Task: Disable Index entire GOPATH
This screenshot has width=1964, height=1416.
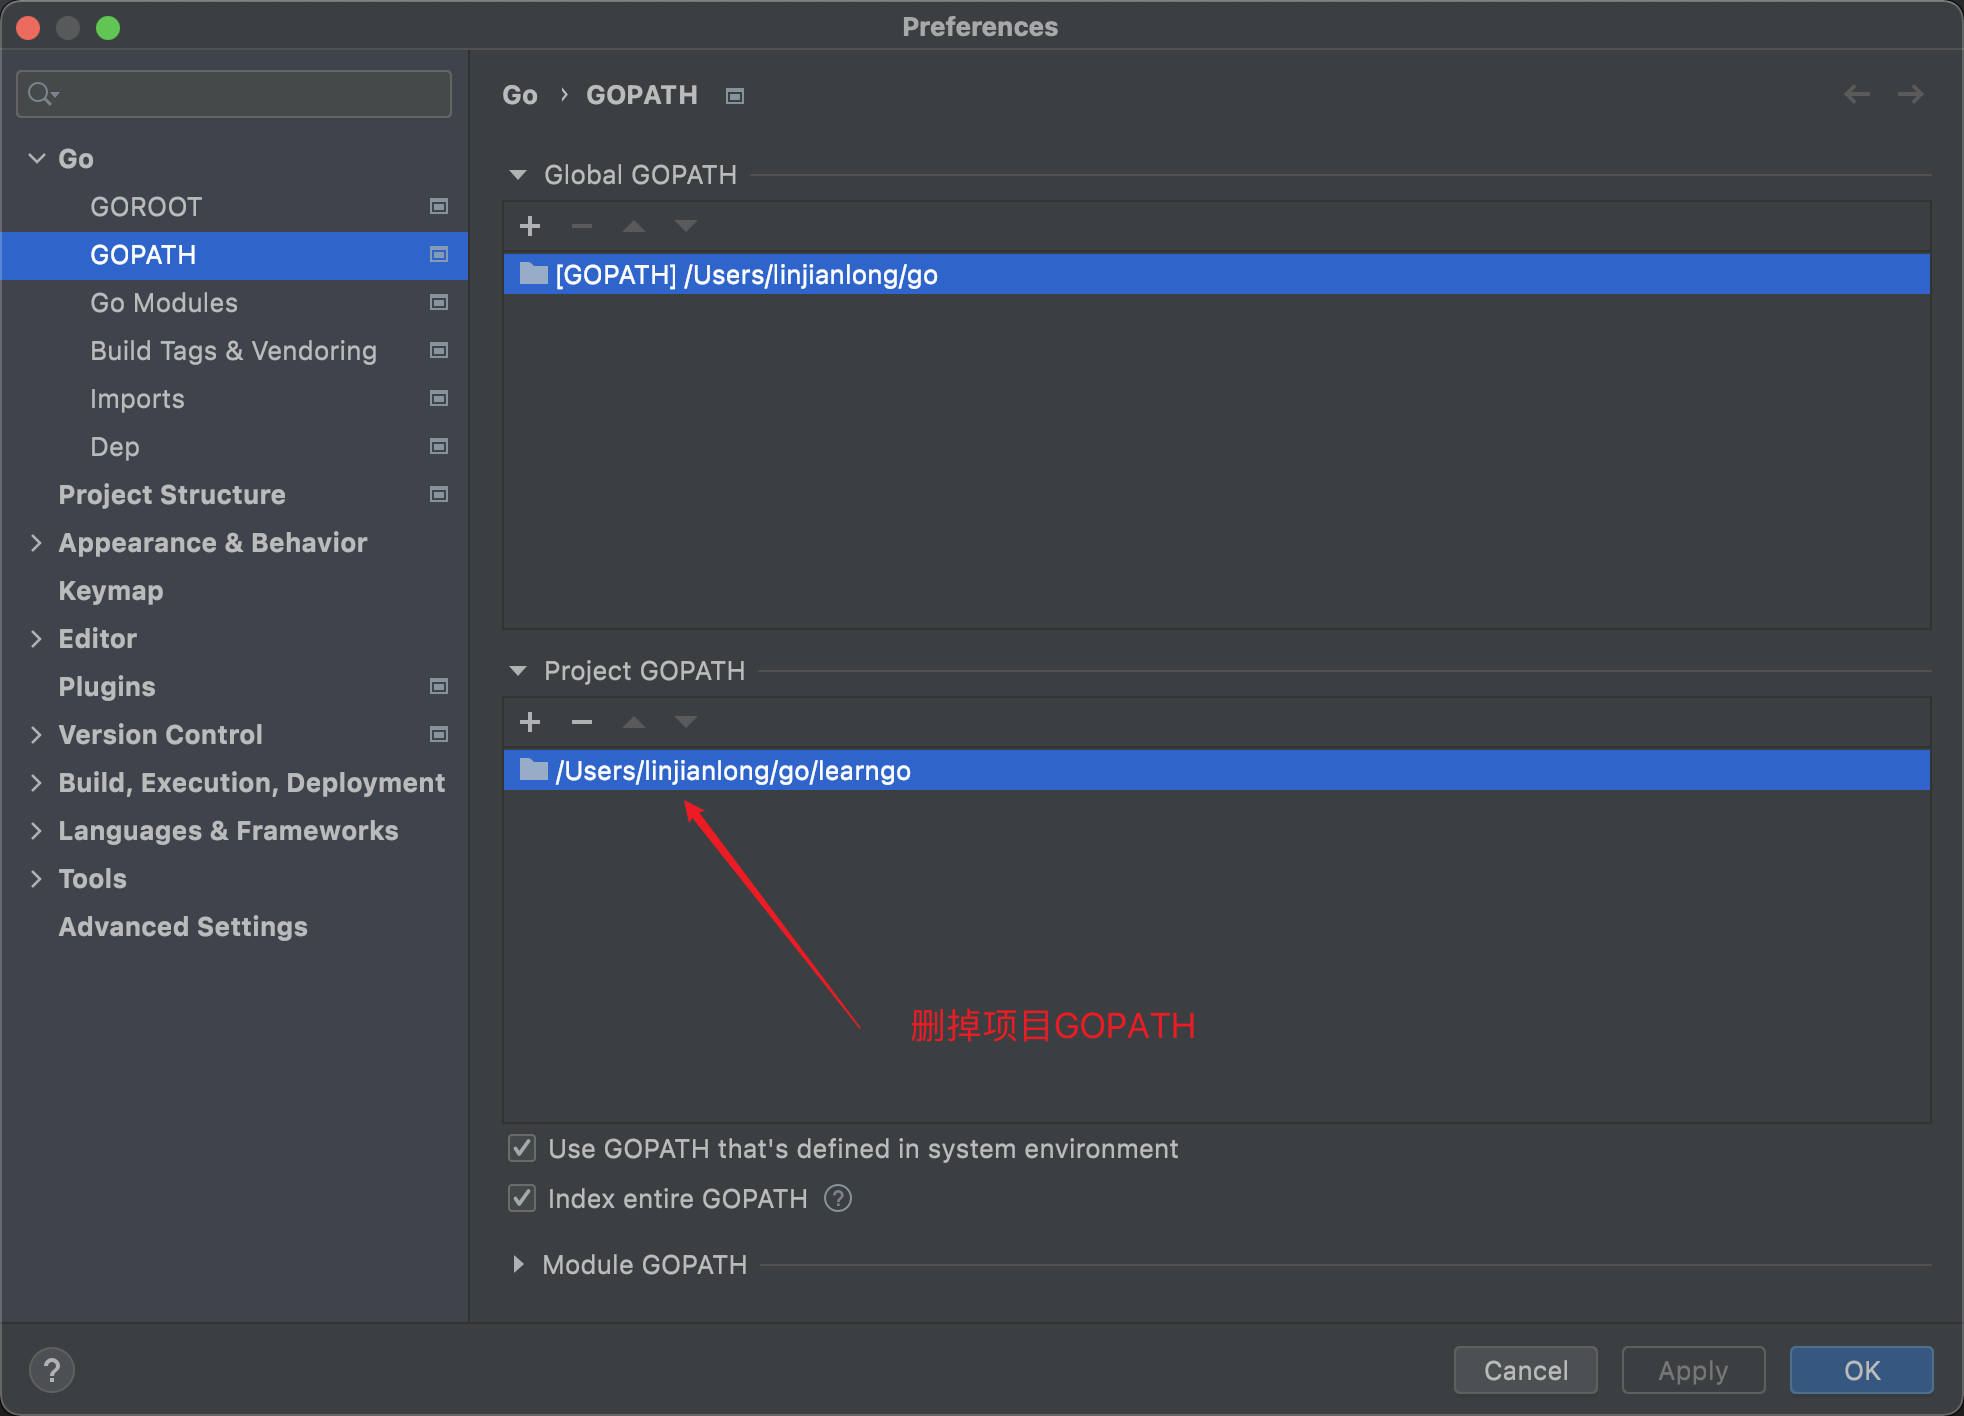Action: click(521, 1198)
